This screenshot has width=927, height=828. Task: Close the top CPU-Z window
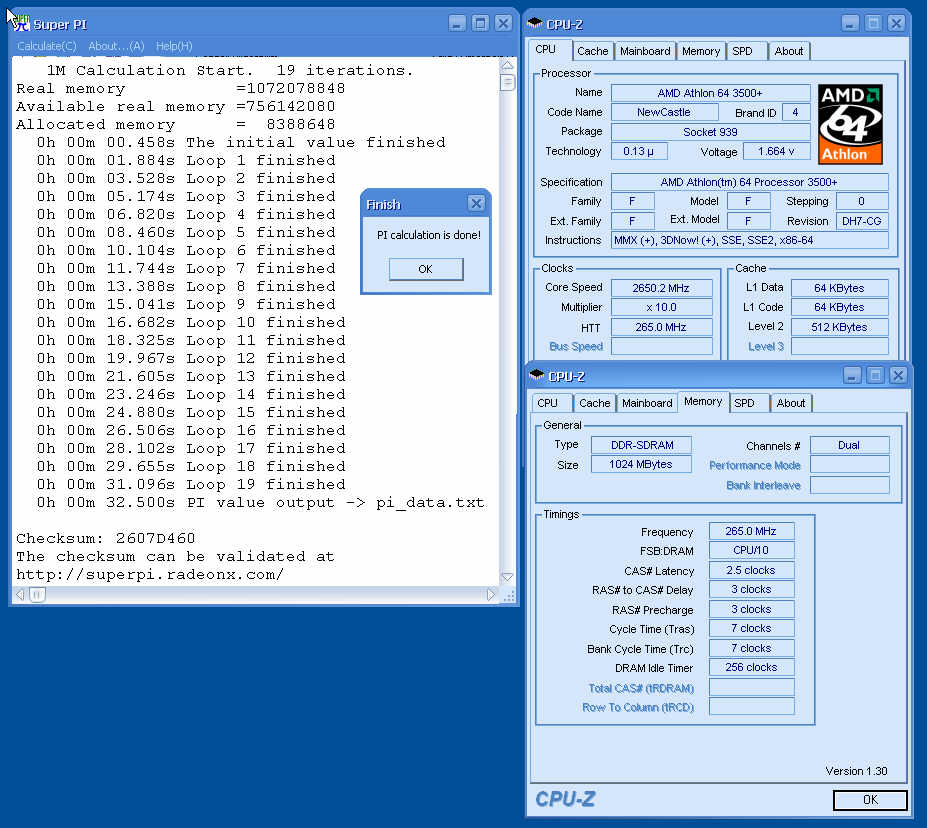(896, 23)
